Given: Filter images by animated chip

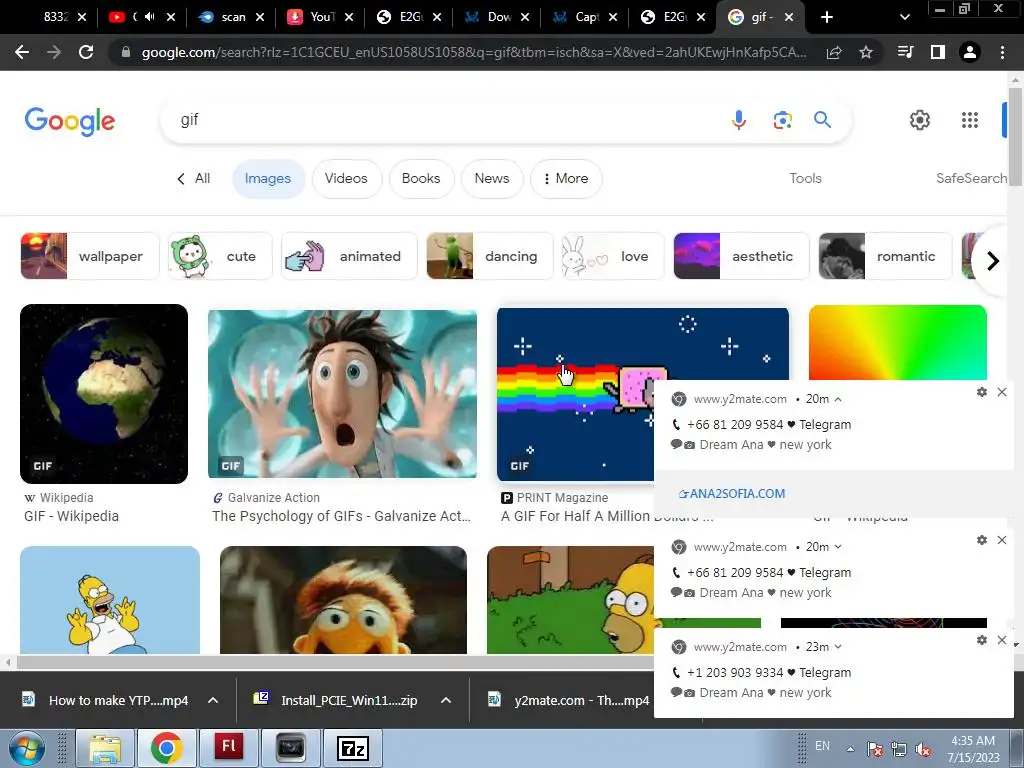Looking at the screenshot, I should tap(349, 256).
